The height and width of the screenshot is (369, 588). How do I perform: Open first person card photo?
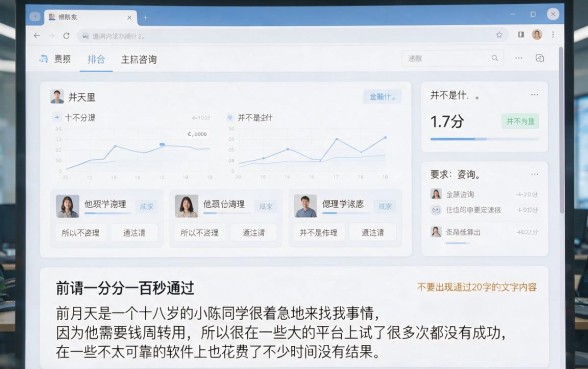tap(68, 206)
